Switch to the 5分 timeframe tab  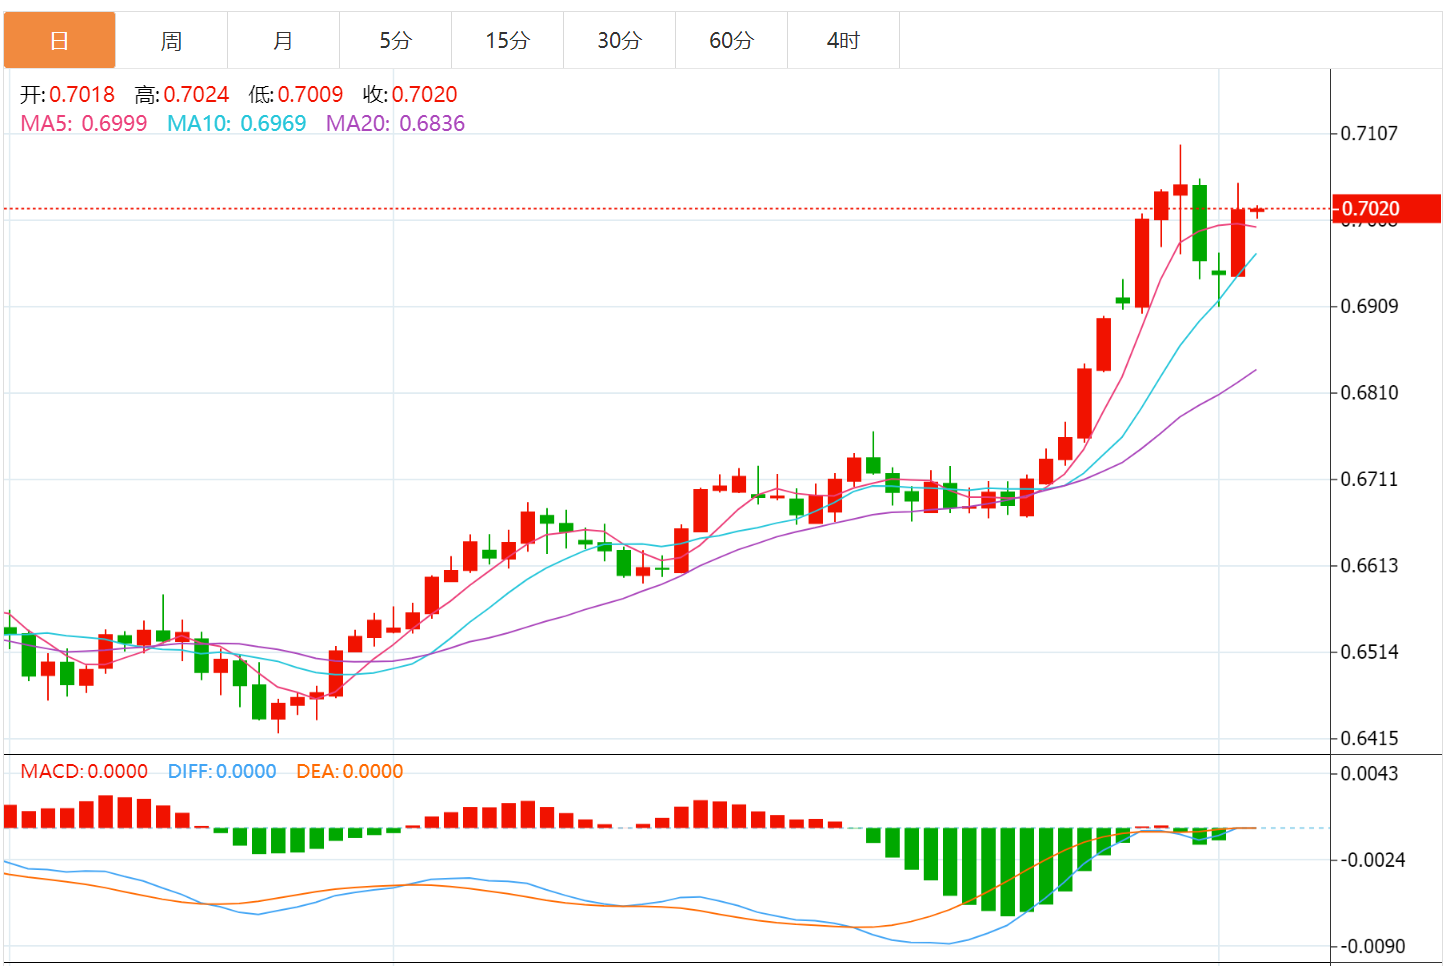pos(396,41)
